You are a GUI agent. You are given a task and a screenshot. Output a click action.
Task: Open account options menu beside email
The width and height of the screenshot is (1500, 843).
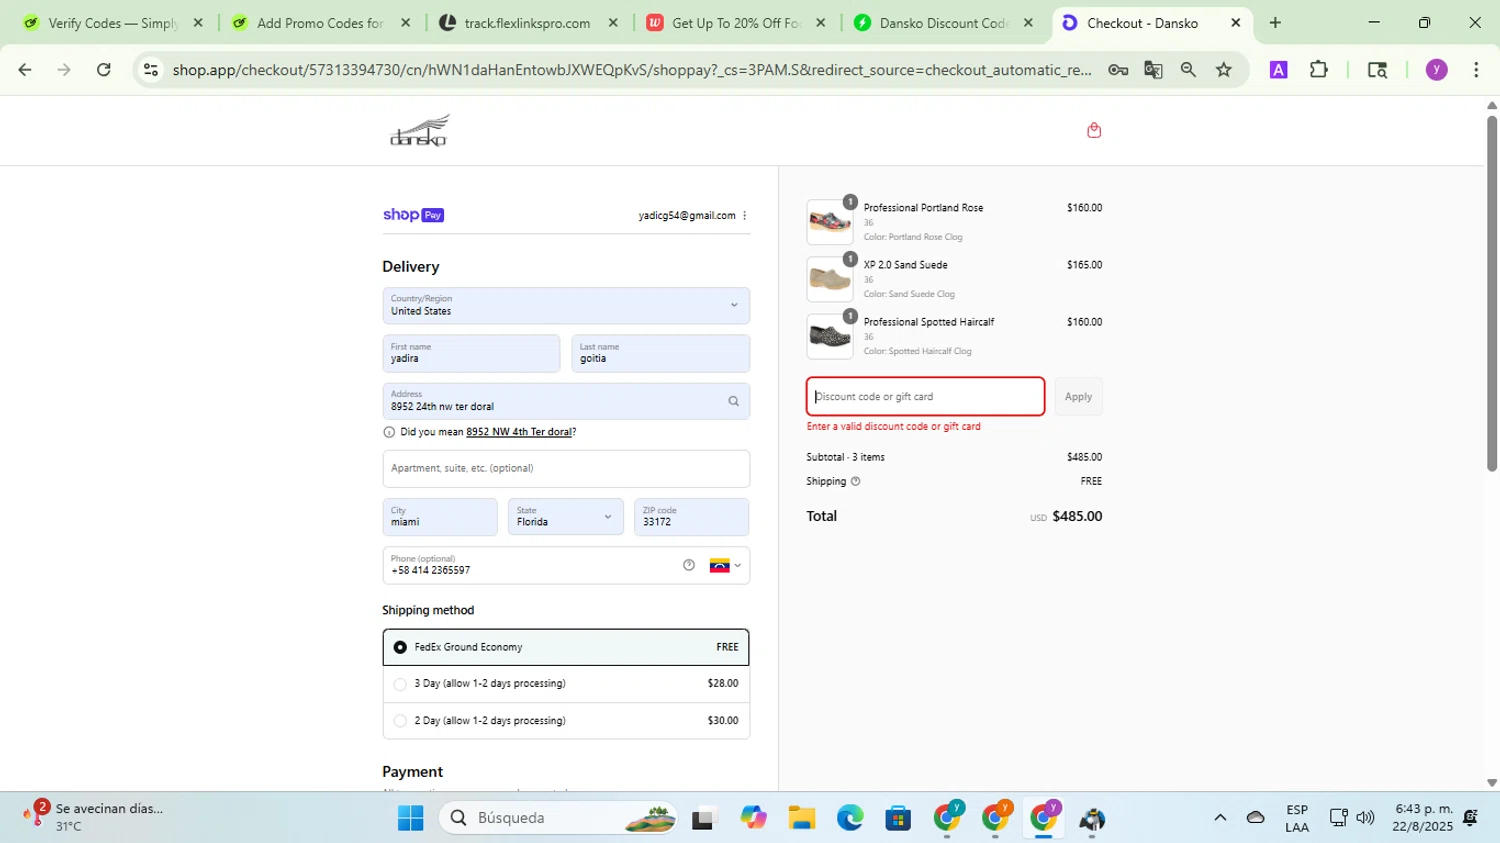tap(744, 216)
